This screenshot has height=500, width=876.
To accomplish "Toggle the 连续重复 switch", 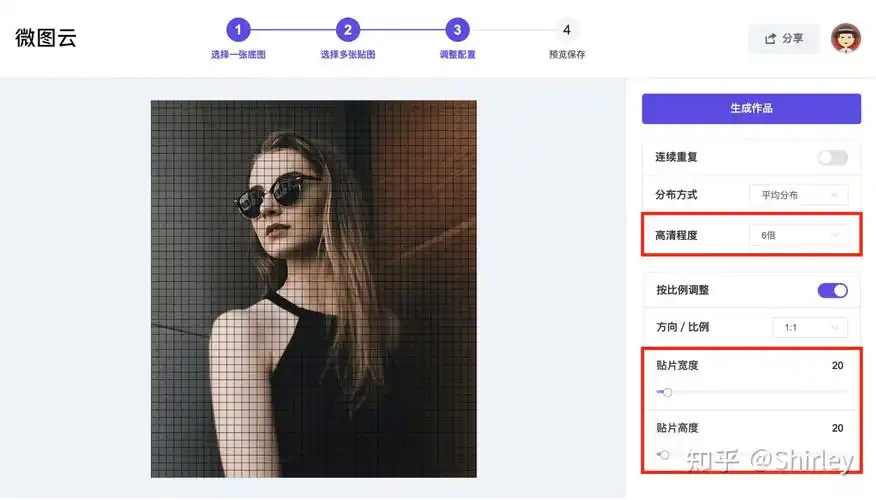I will pyautogui.click(x=832, y=158).
